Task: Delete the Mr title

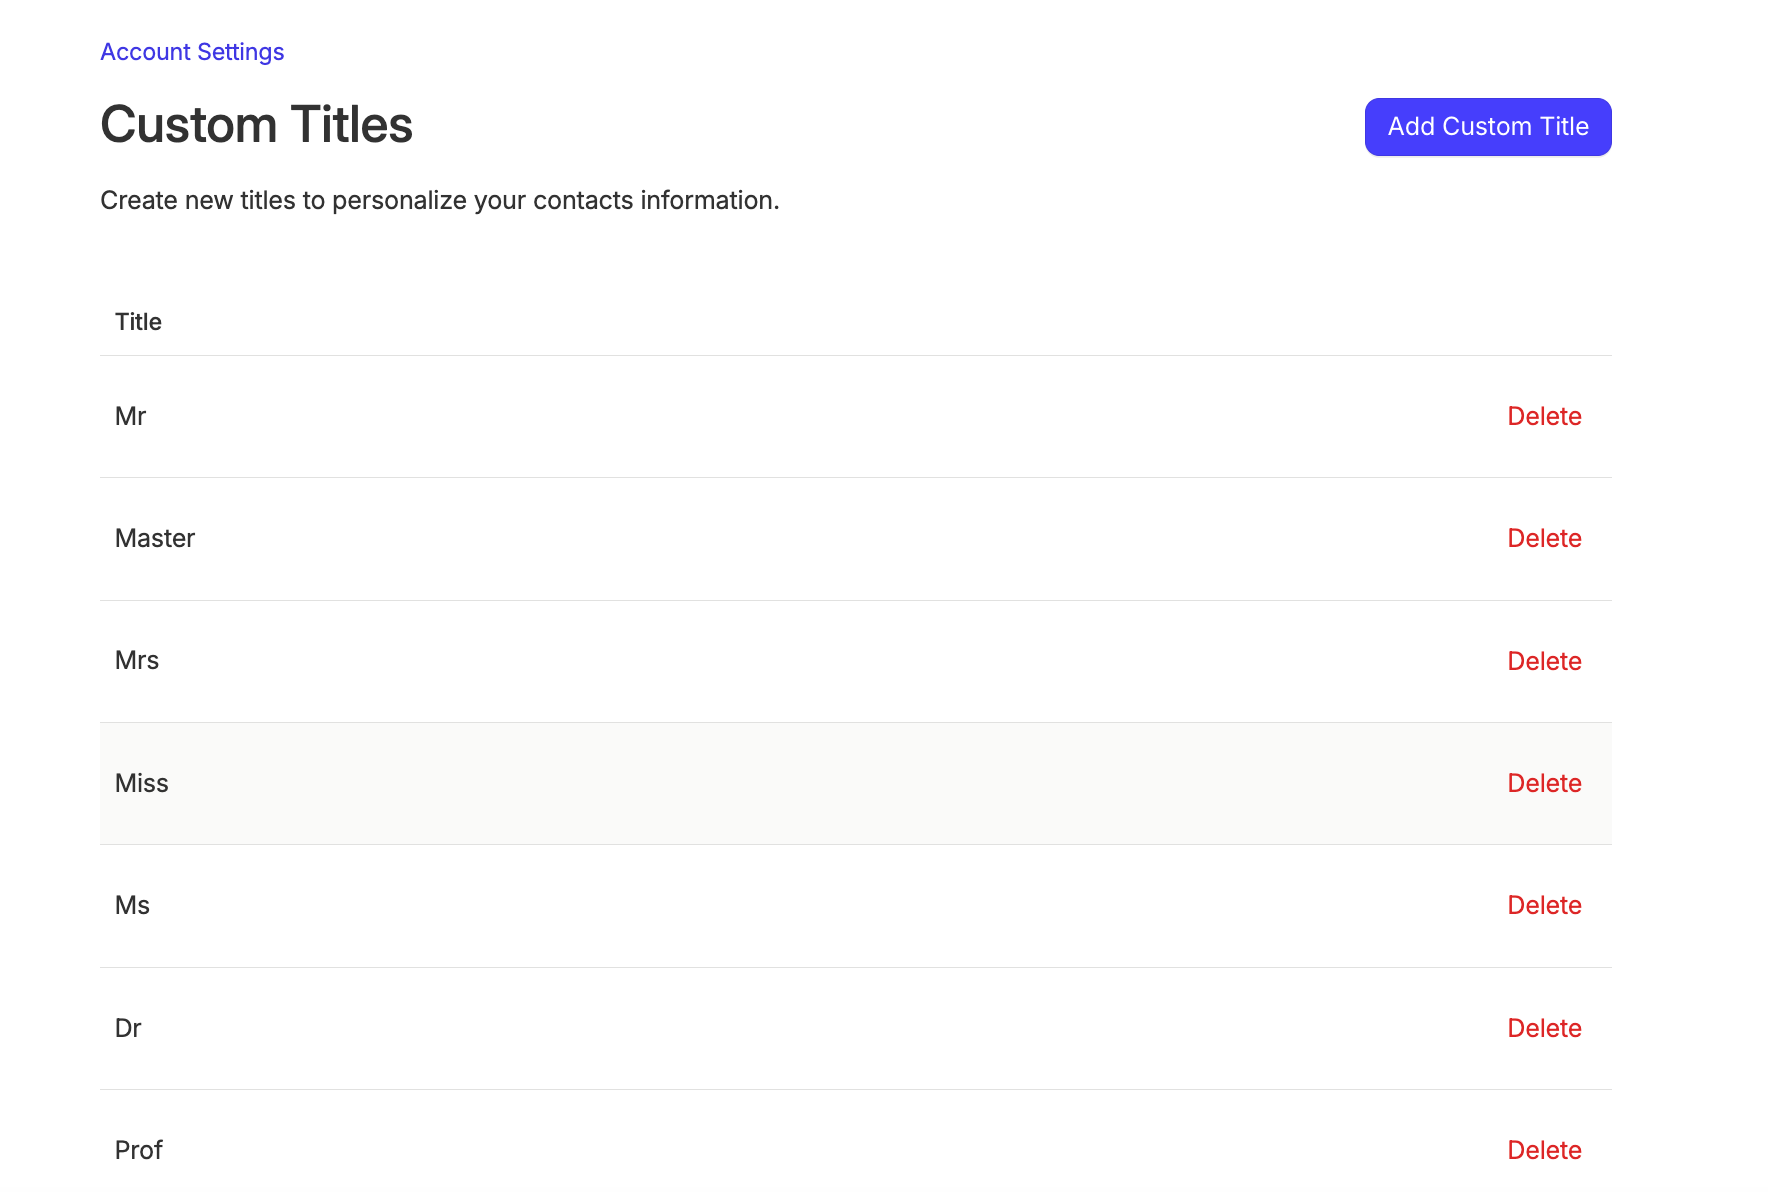Action: pos(1544,416)
